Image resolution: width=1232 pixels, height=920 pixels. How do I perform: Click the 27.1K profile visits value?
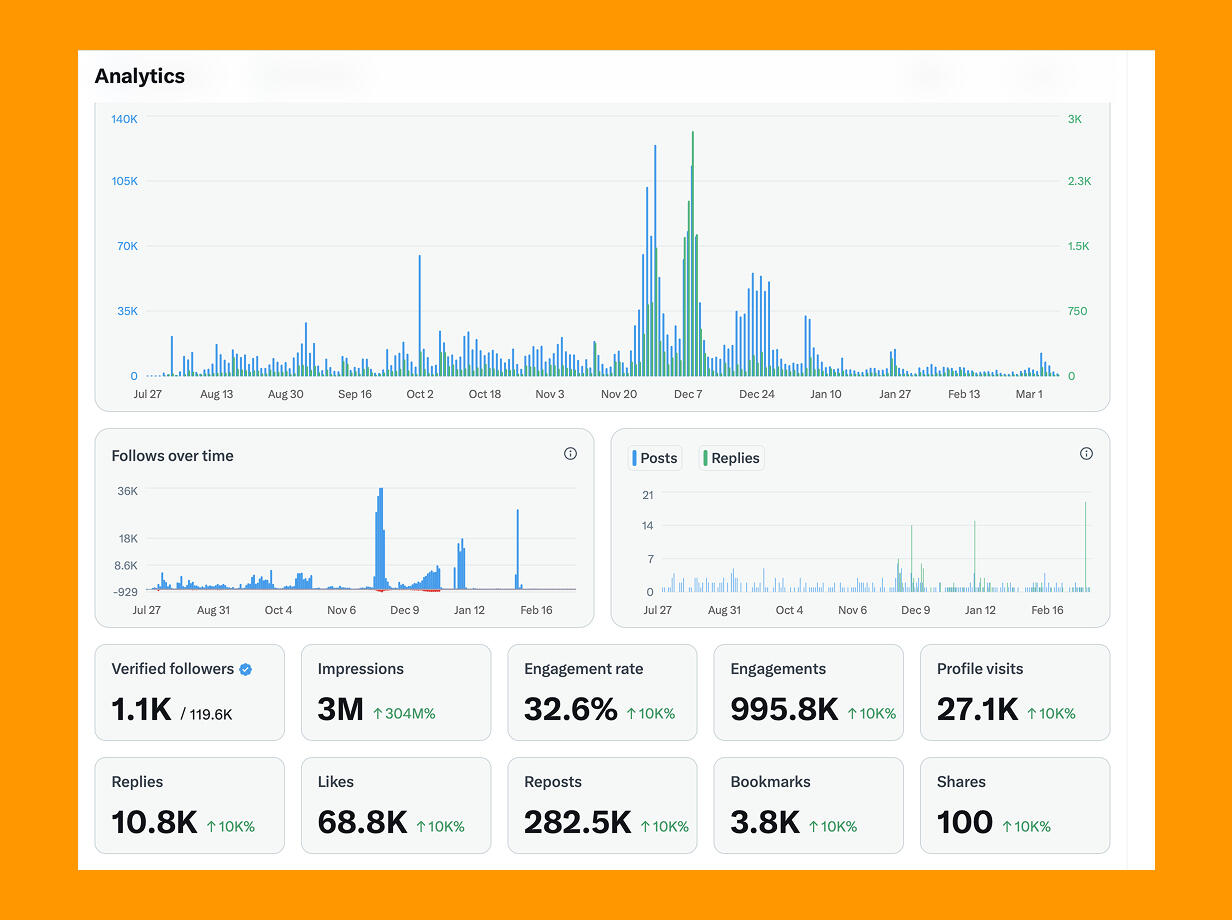(977, 710)
